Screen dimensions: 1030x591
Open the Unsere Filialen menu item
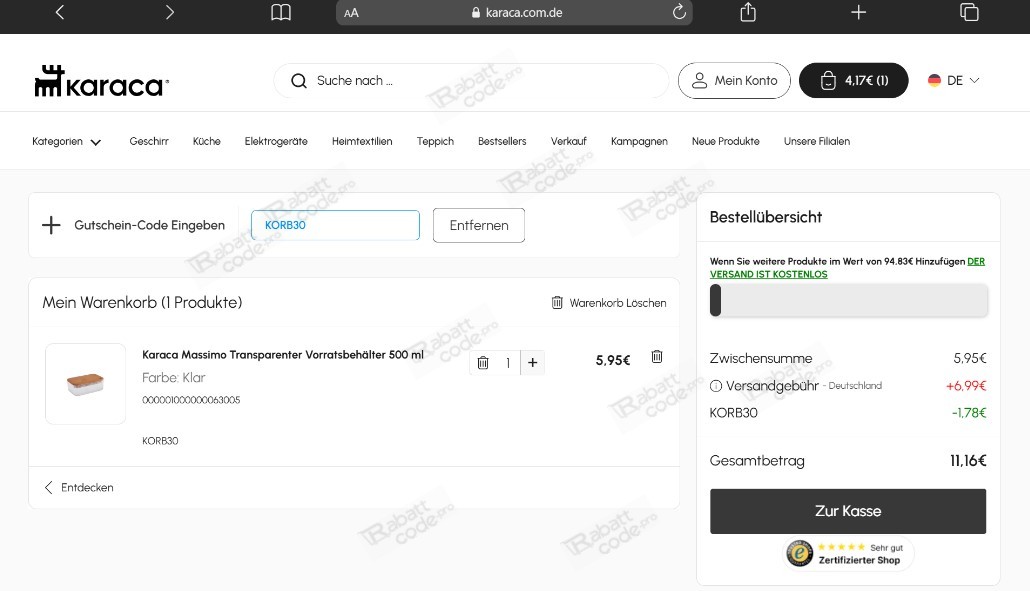click(x=817, y=141)
